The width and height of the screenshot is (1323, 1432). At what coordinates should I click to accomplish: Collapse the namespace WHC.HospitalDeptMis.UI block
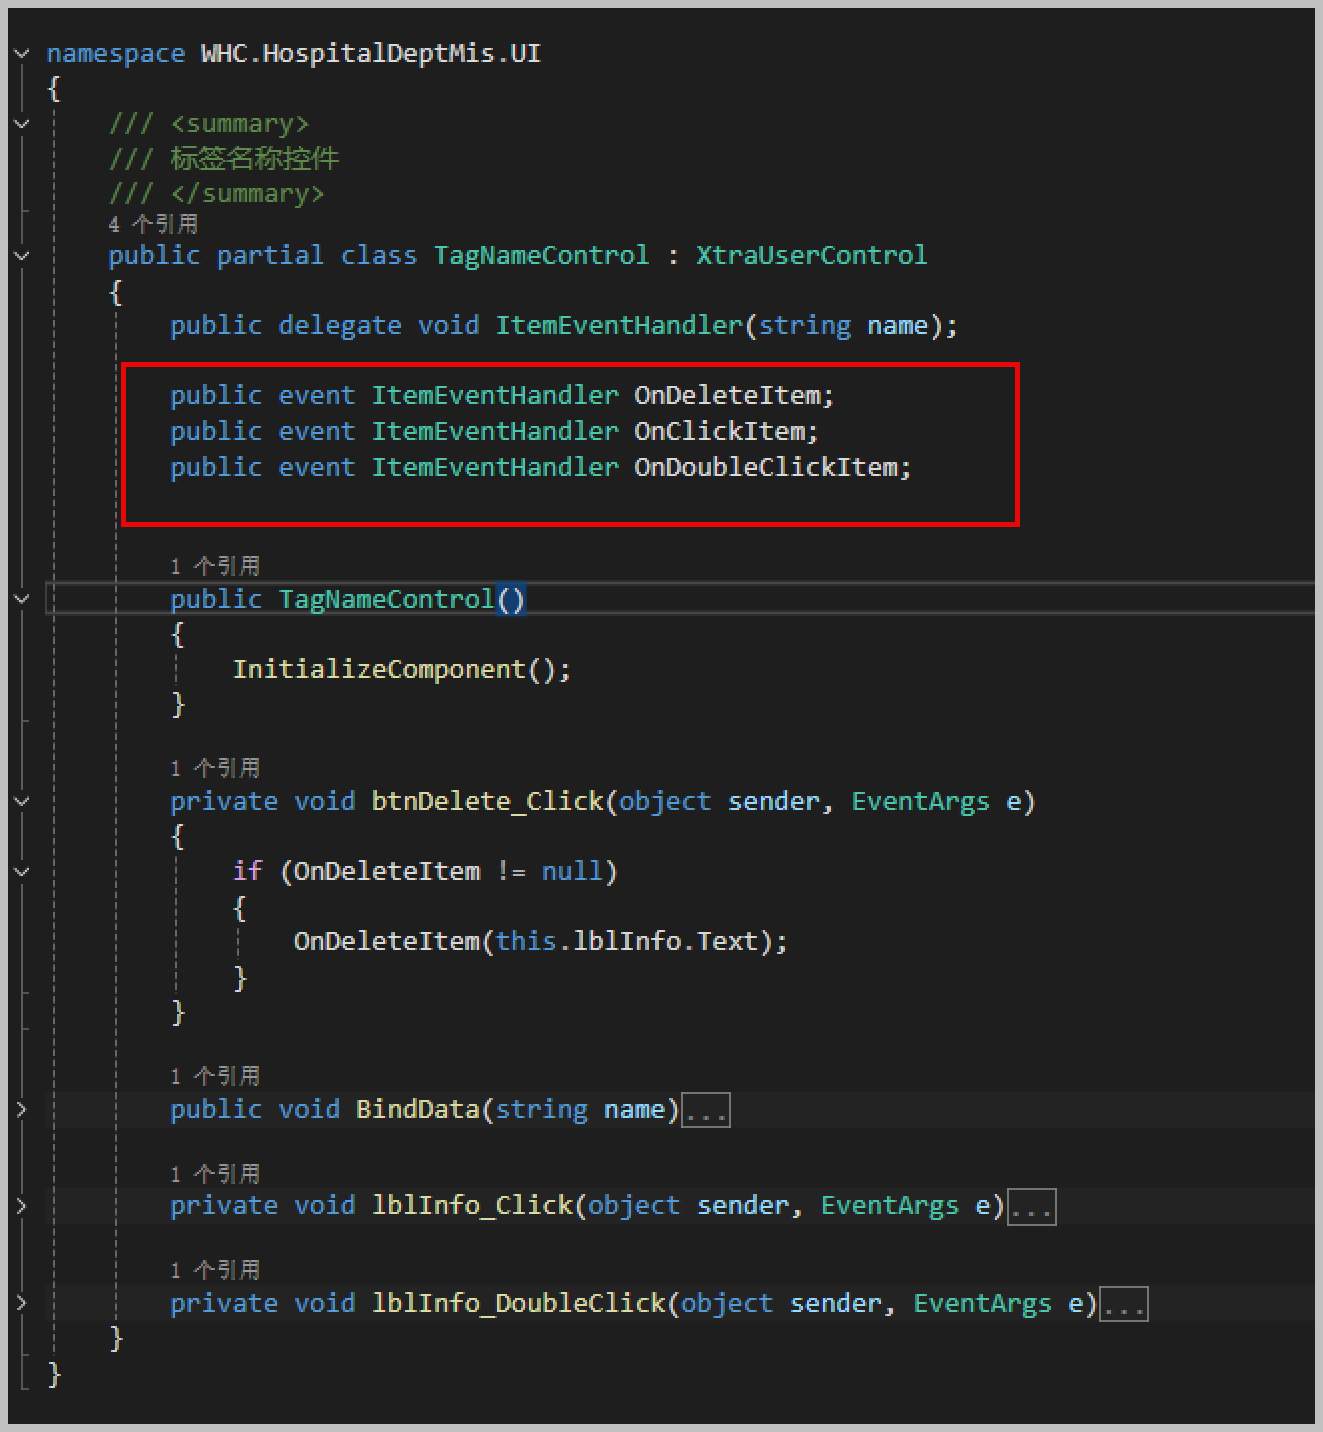[x=22, y=54]
